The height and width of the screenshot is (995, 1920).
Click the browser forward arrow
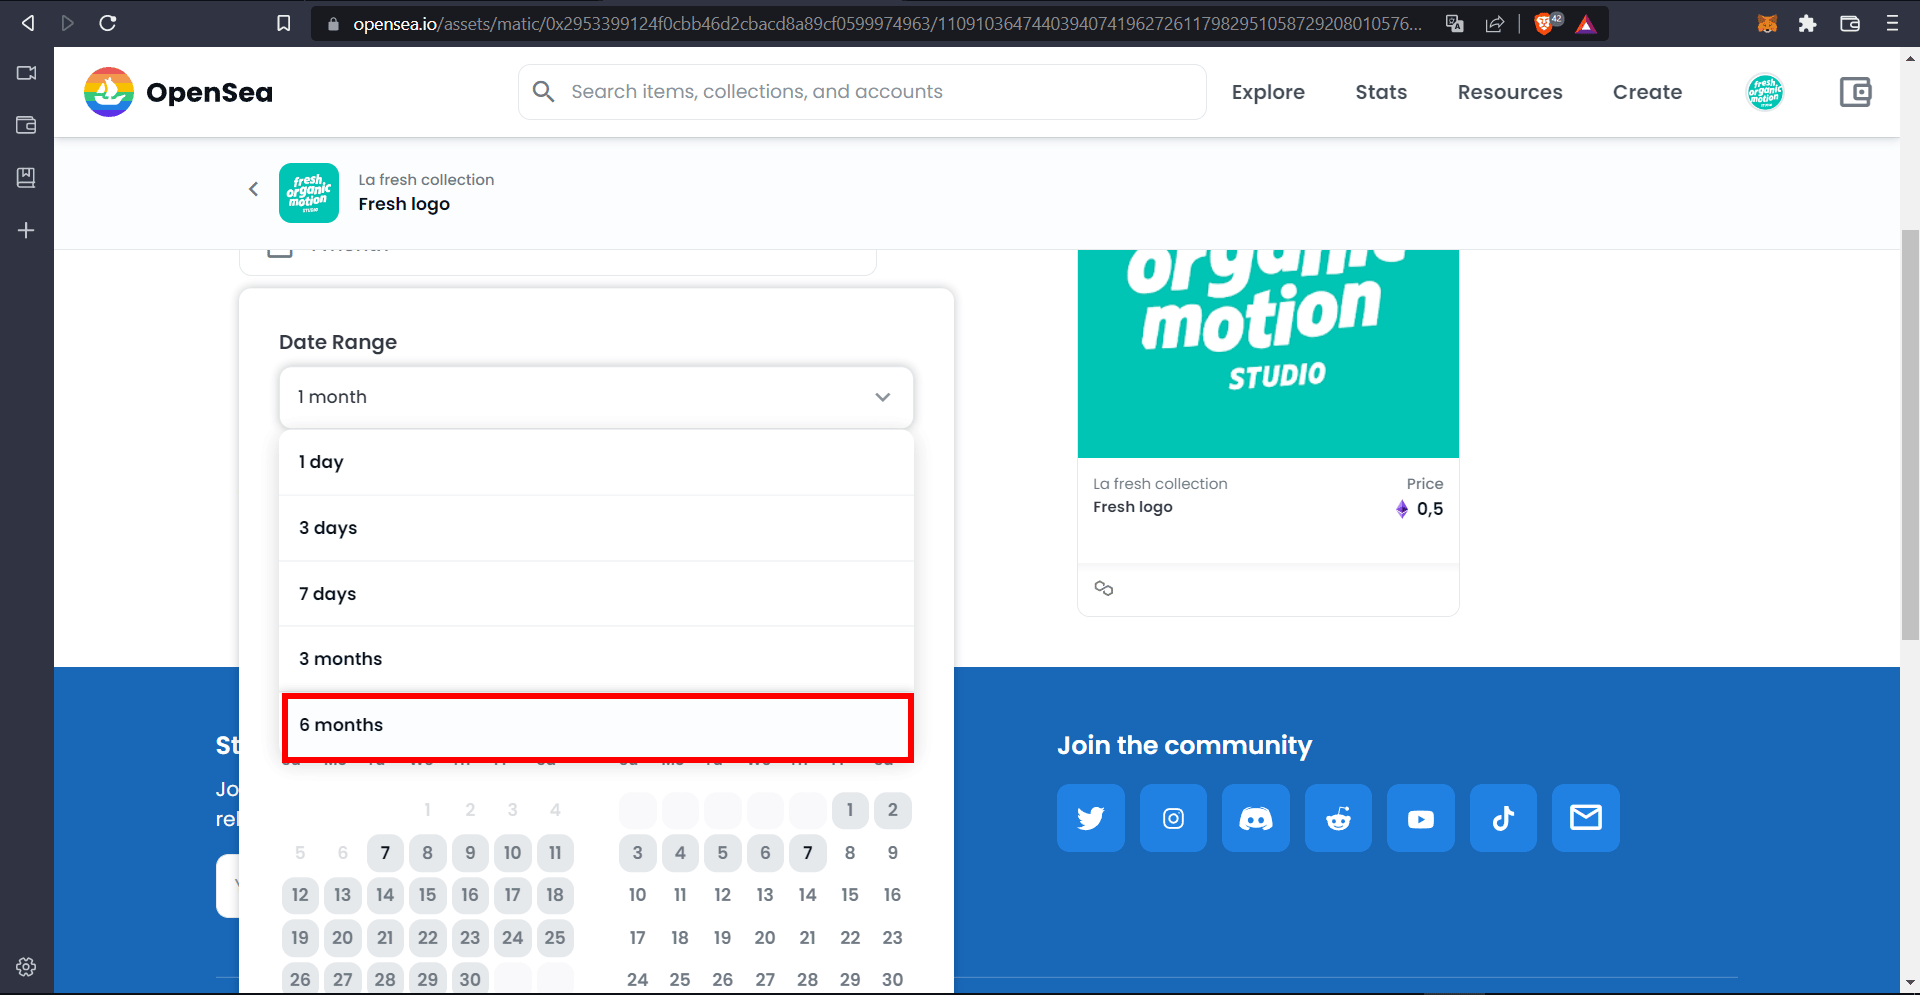[x=68, y=23]
